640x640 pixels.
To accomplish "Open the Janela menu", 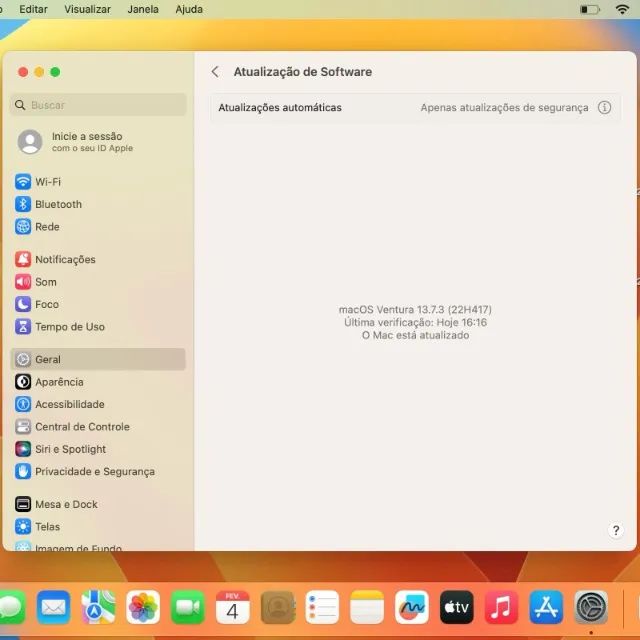I will pos(143,9).
